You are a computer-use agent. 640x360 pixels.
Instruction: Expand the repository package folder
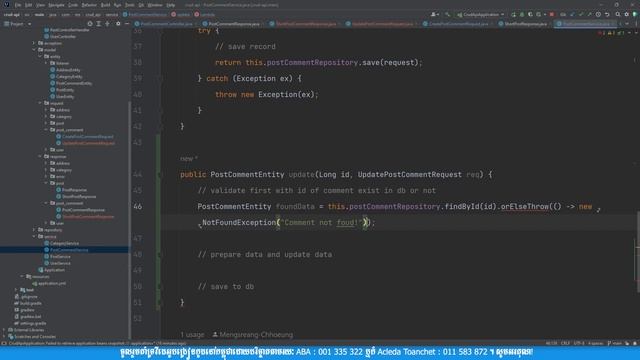[x=34, y=230]
